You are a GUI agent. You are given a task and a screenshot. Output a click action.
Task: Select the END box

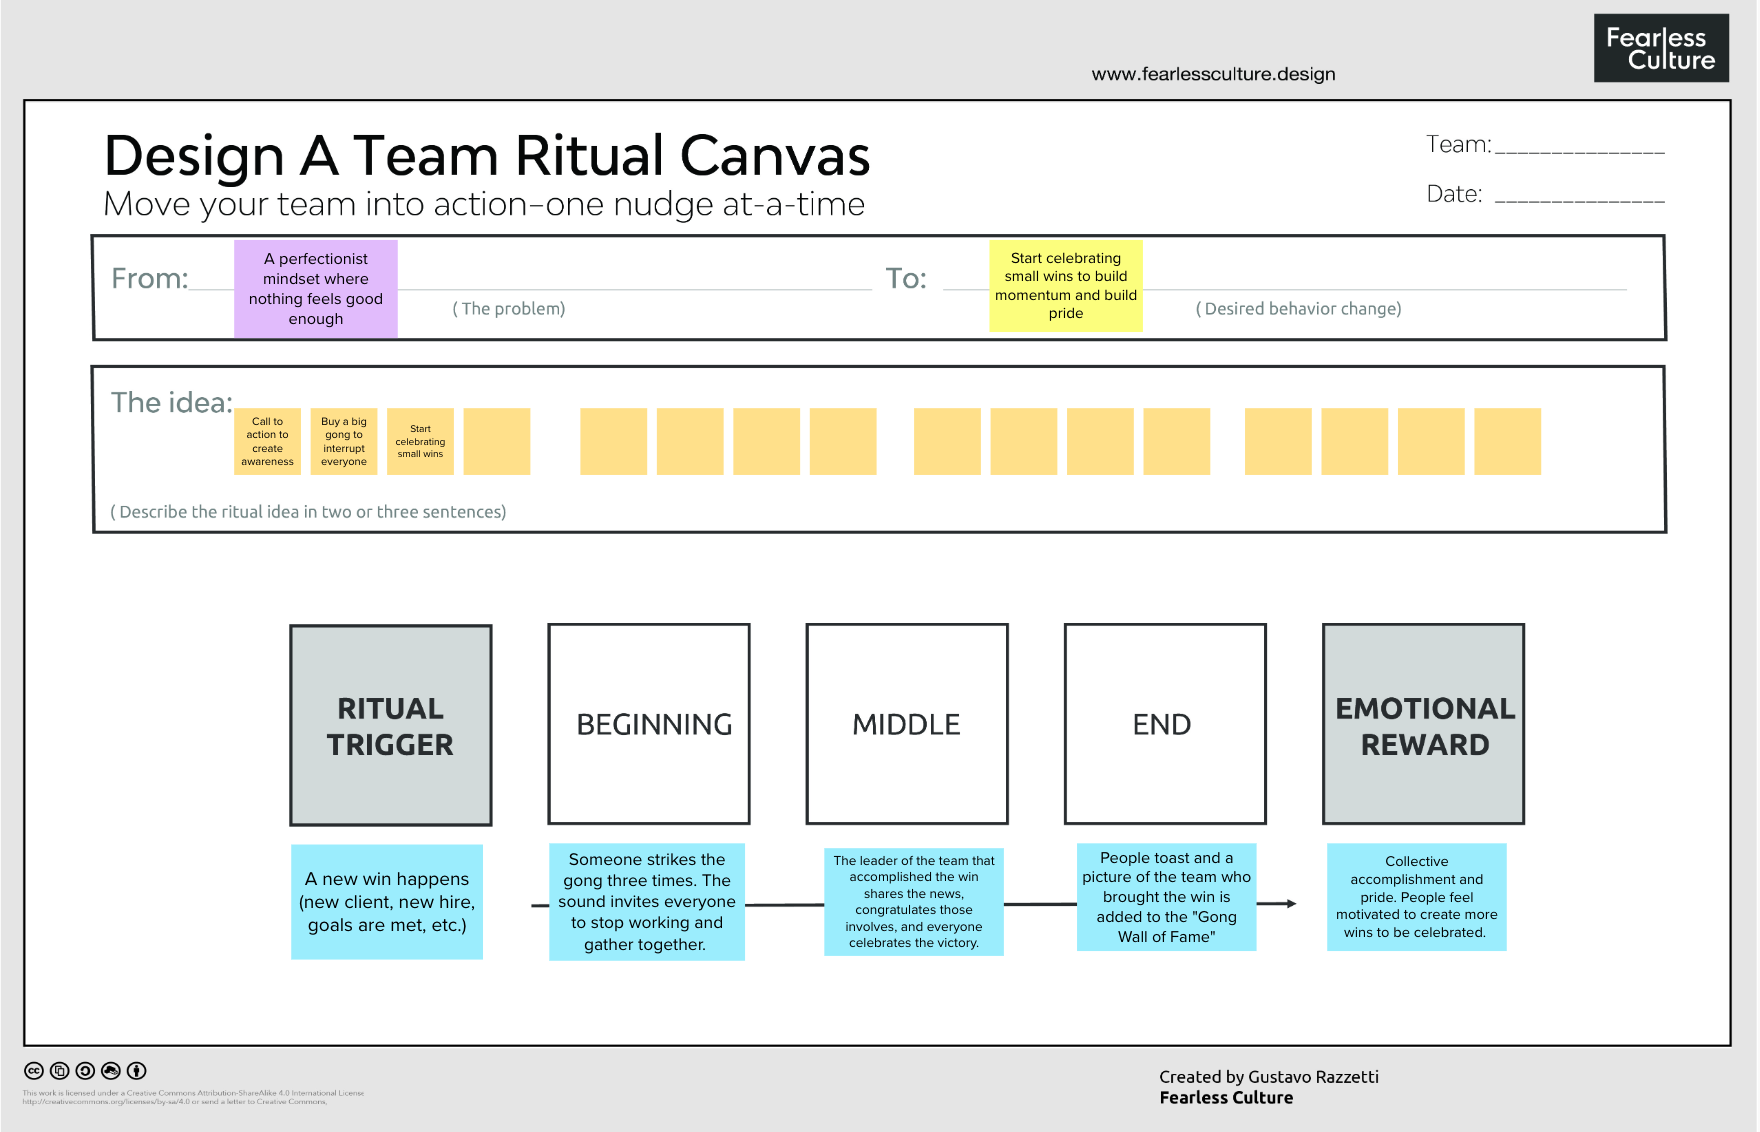[1165, 724]
